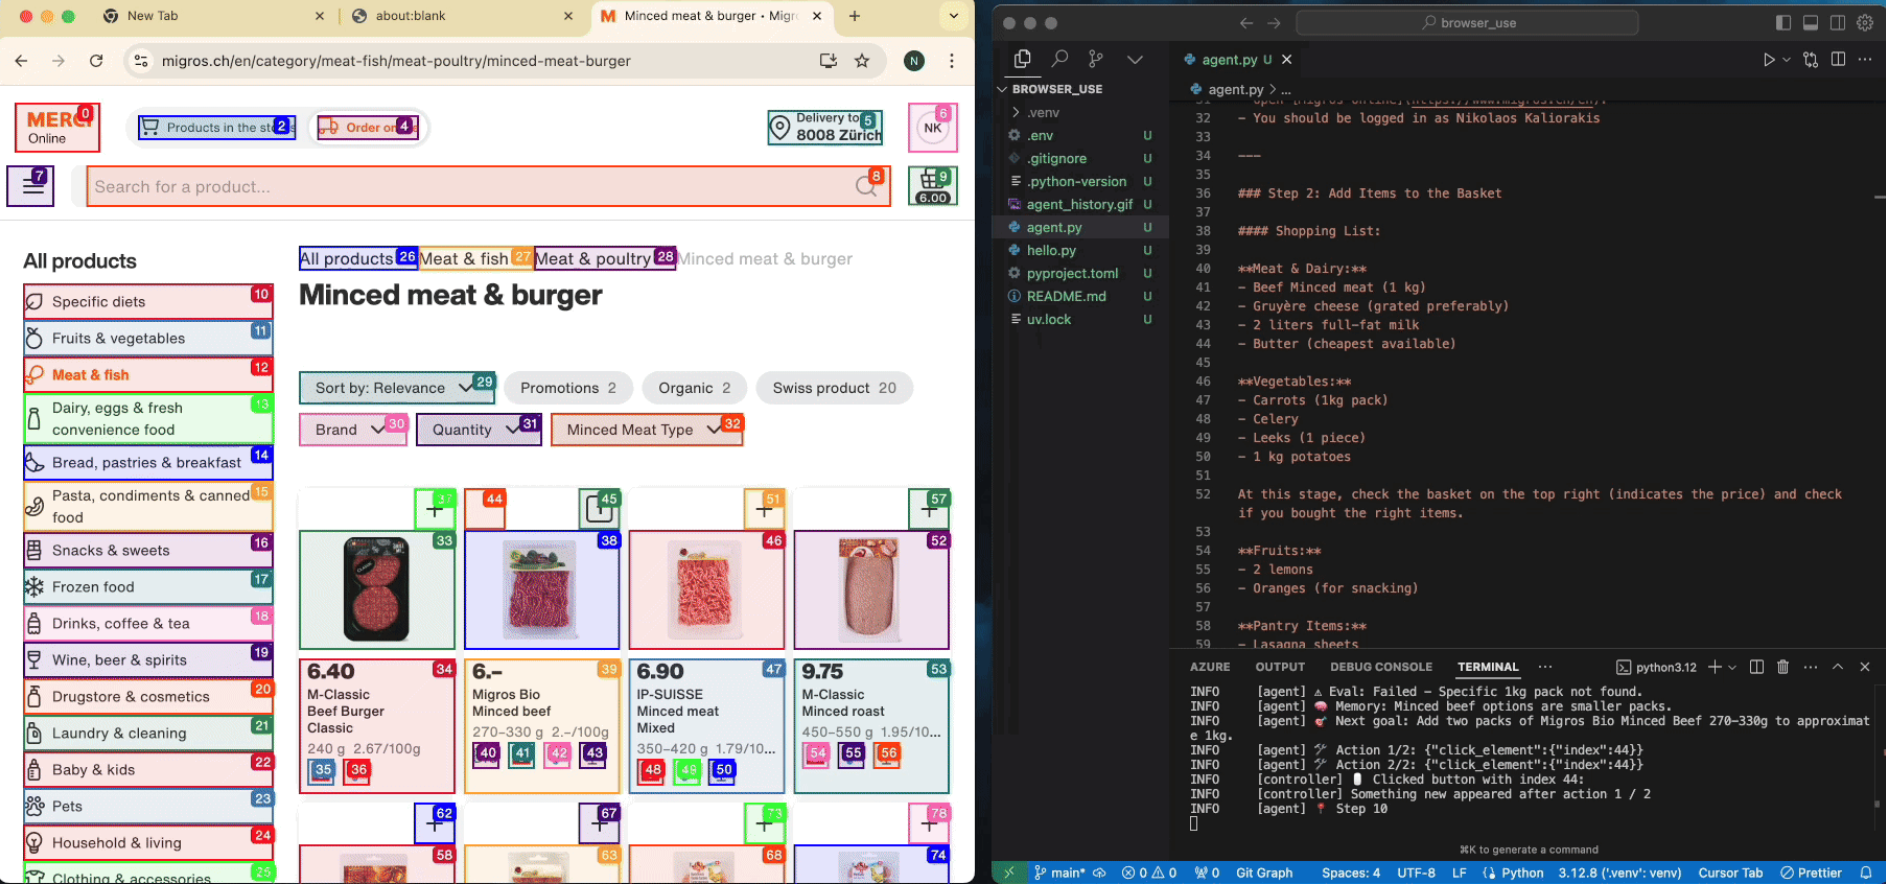Screen dimensions: 1886x884
Task: Add M-Classic Minced roast with plus button
Action: [929, 510]
